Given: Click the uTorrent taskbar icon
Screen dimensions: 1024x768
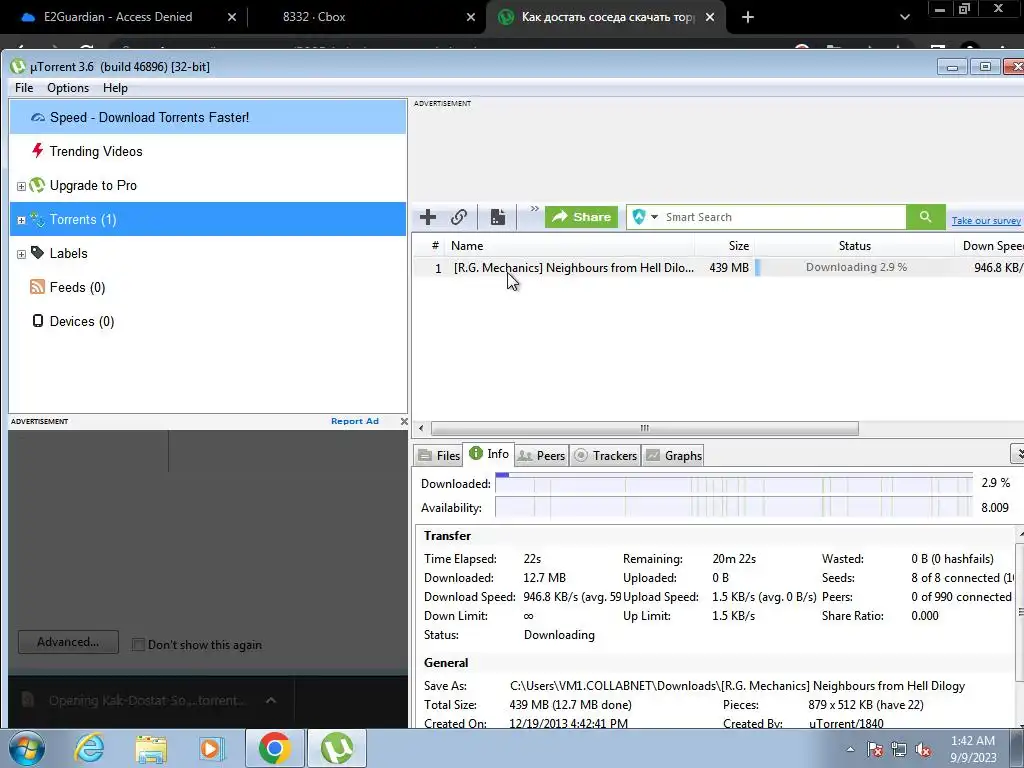Looking at the screenshot, I should [336, 748].
